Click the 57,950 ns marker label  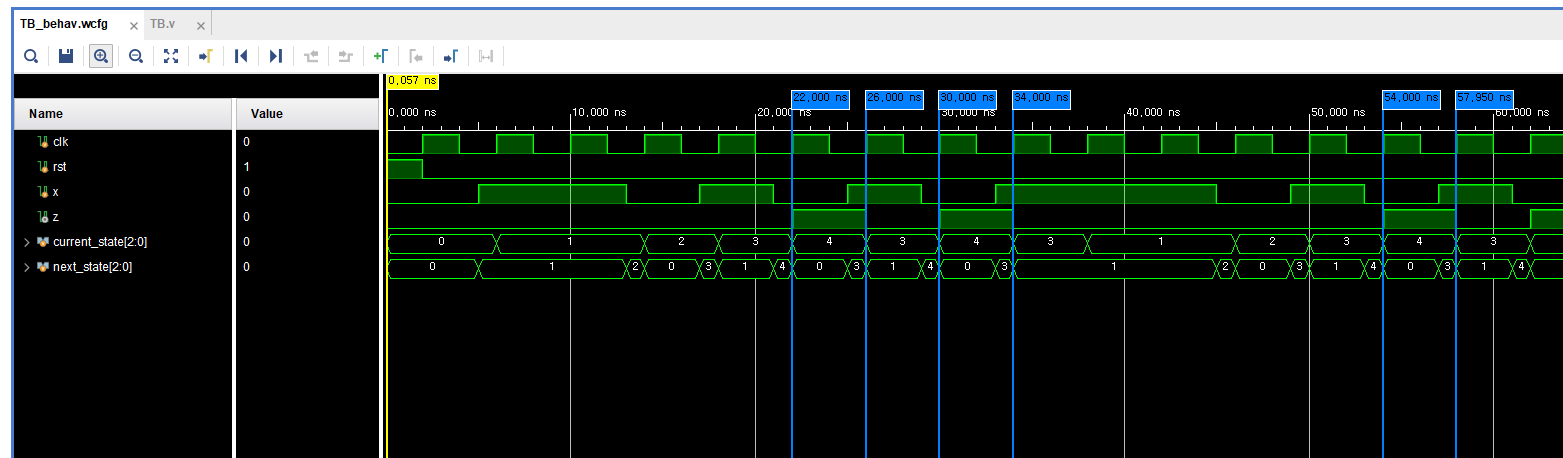point(1485,98)
